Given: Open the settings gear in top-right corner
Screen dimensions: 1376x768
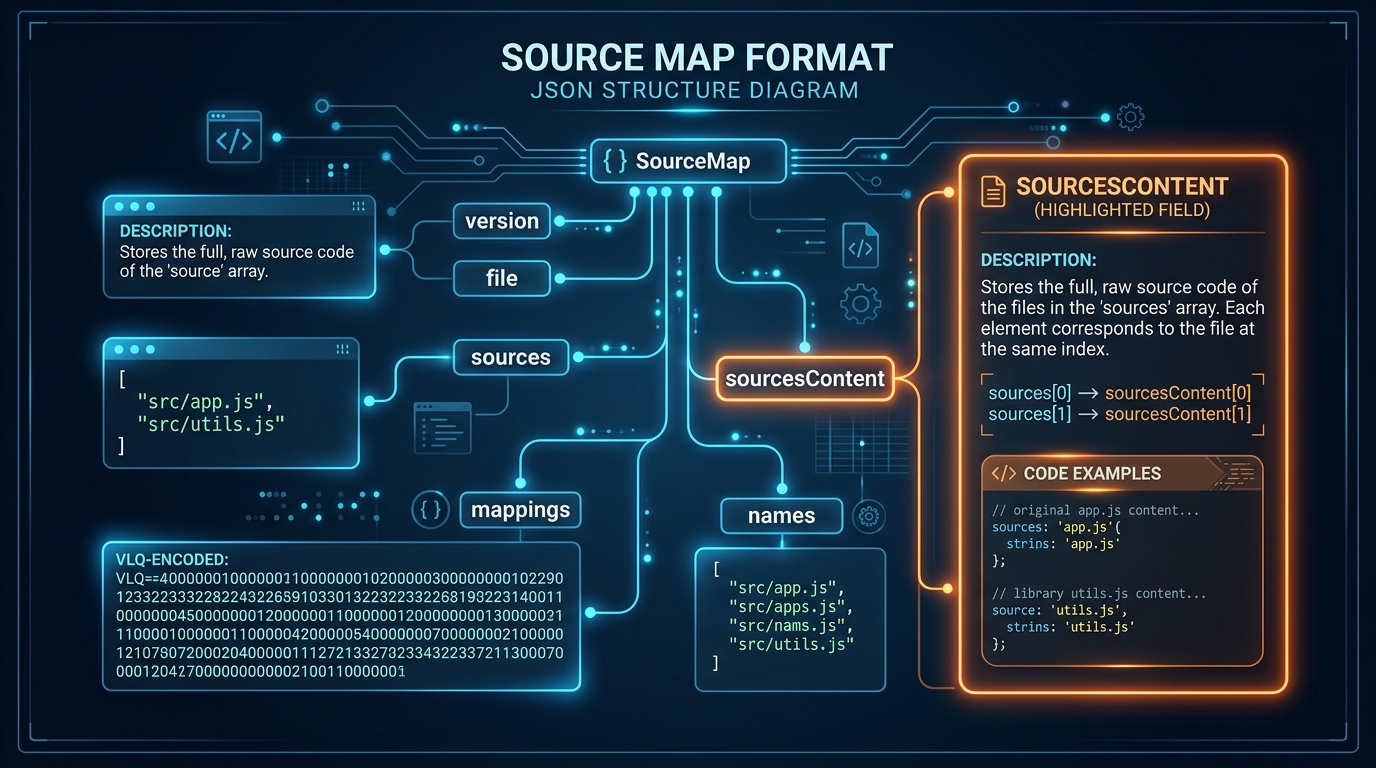Looking at the screenshot, I should [1131, 116].
